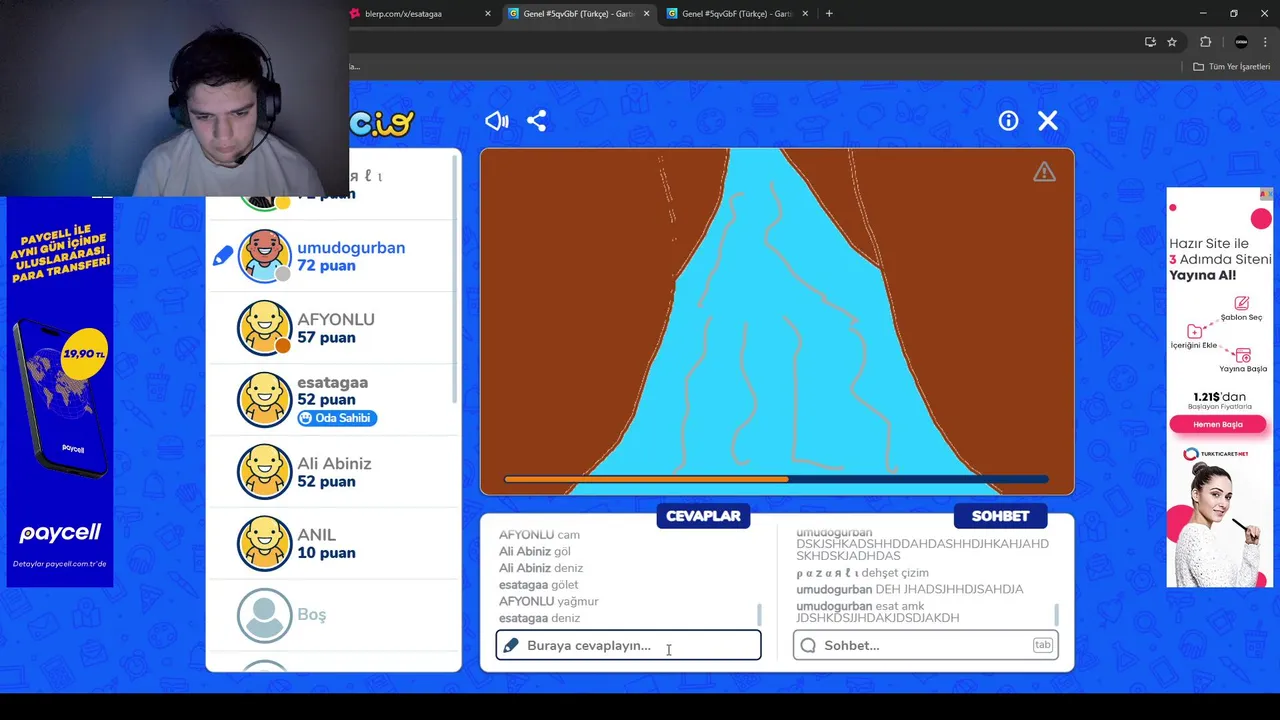1280x720 pixels.
Task: Close the second Genel #5qvGbF tab
Action: tap(805, 14)
